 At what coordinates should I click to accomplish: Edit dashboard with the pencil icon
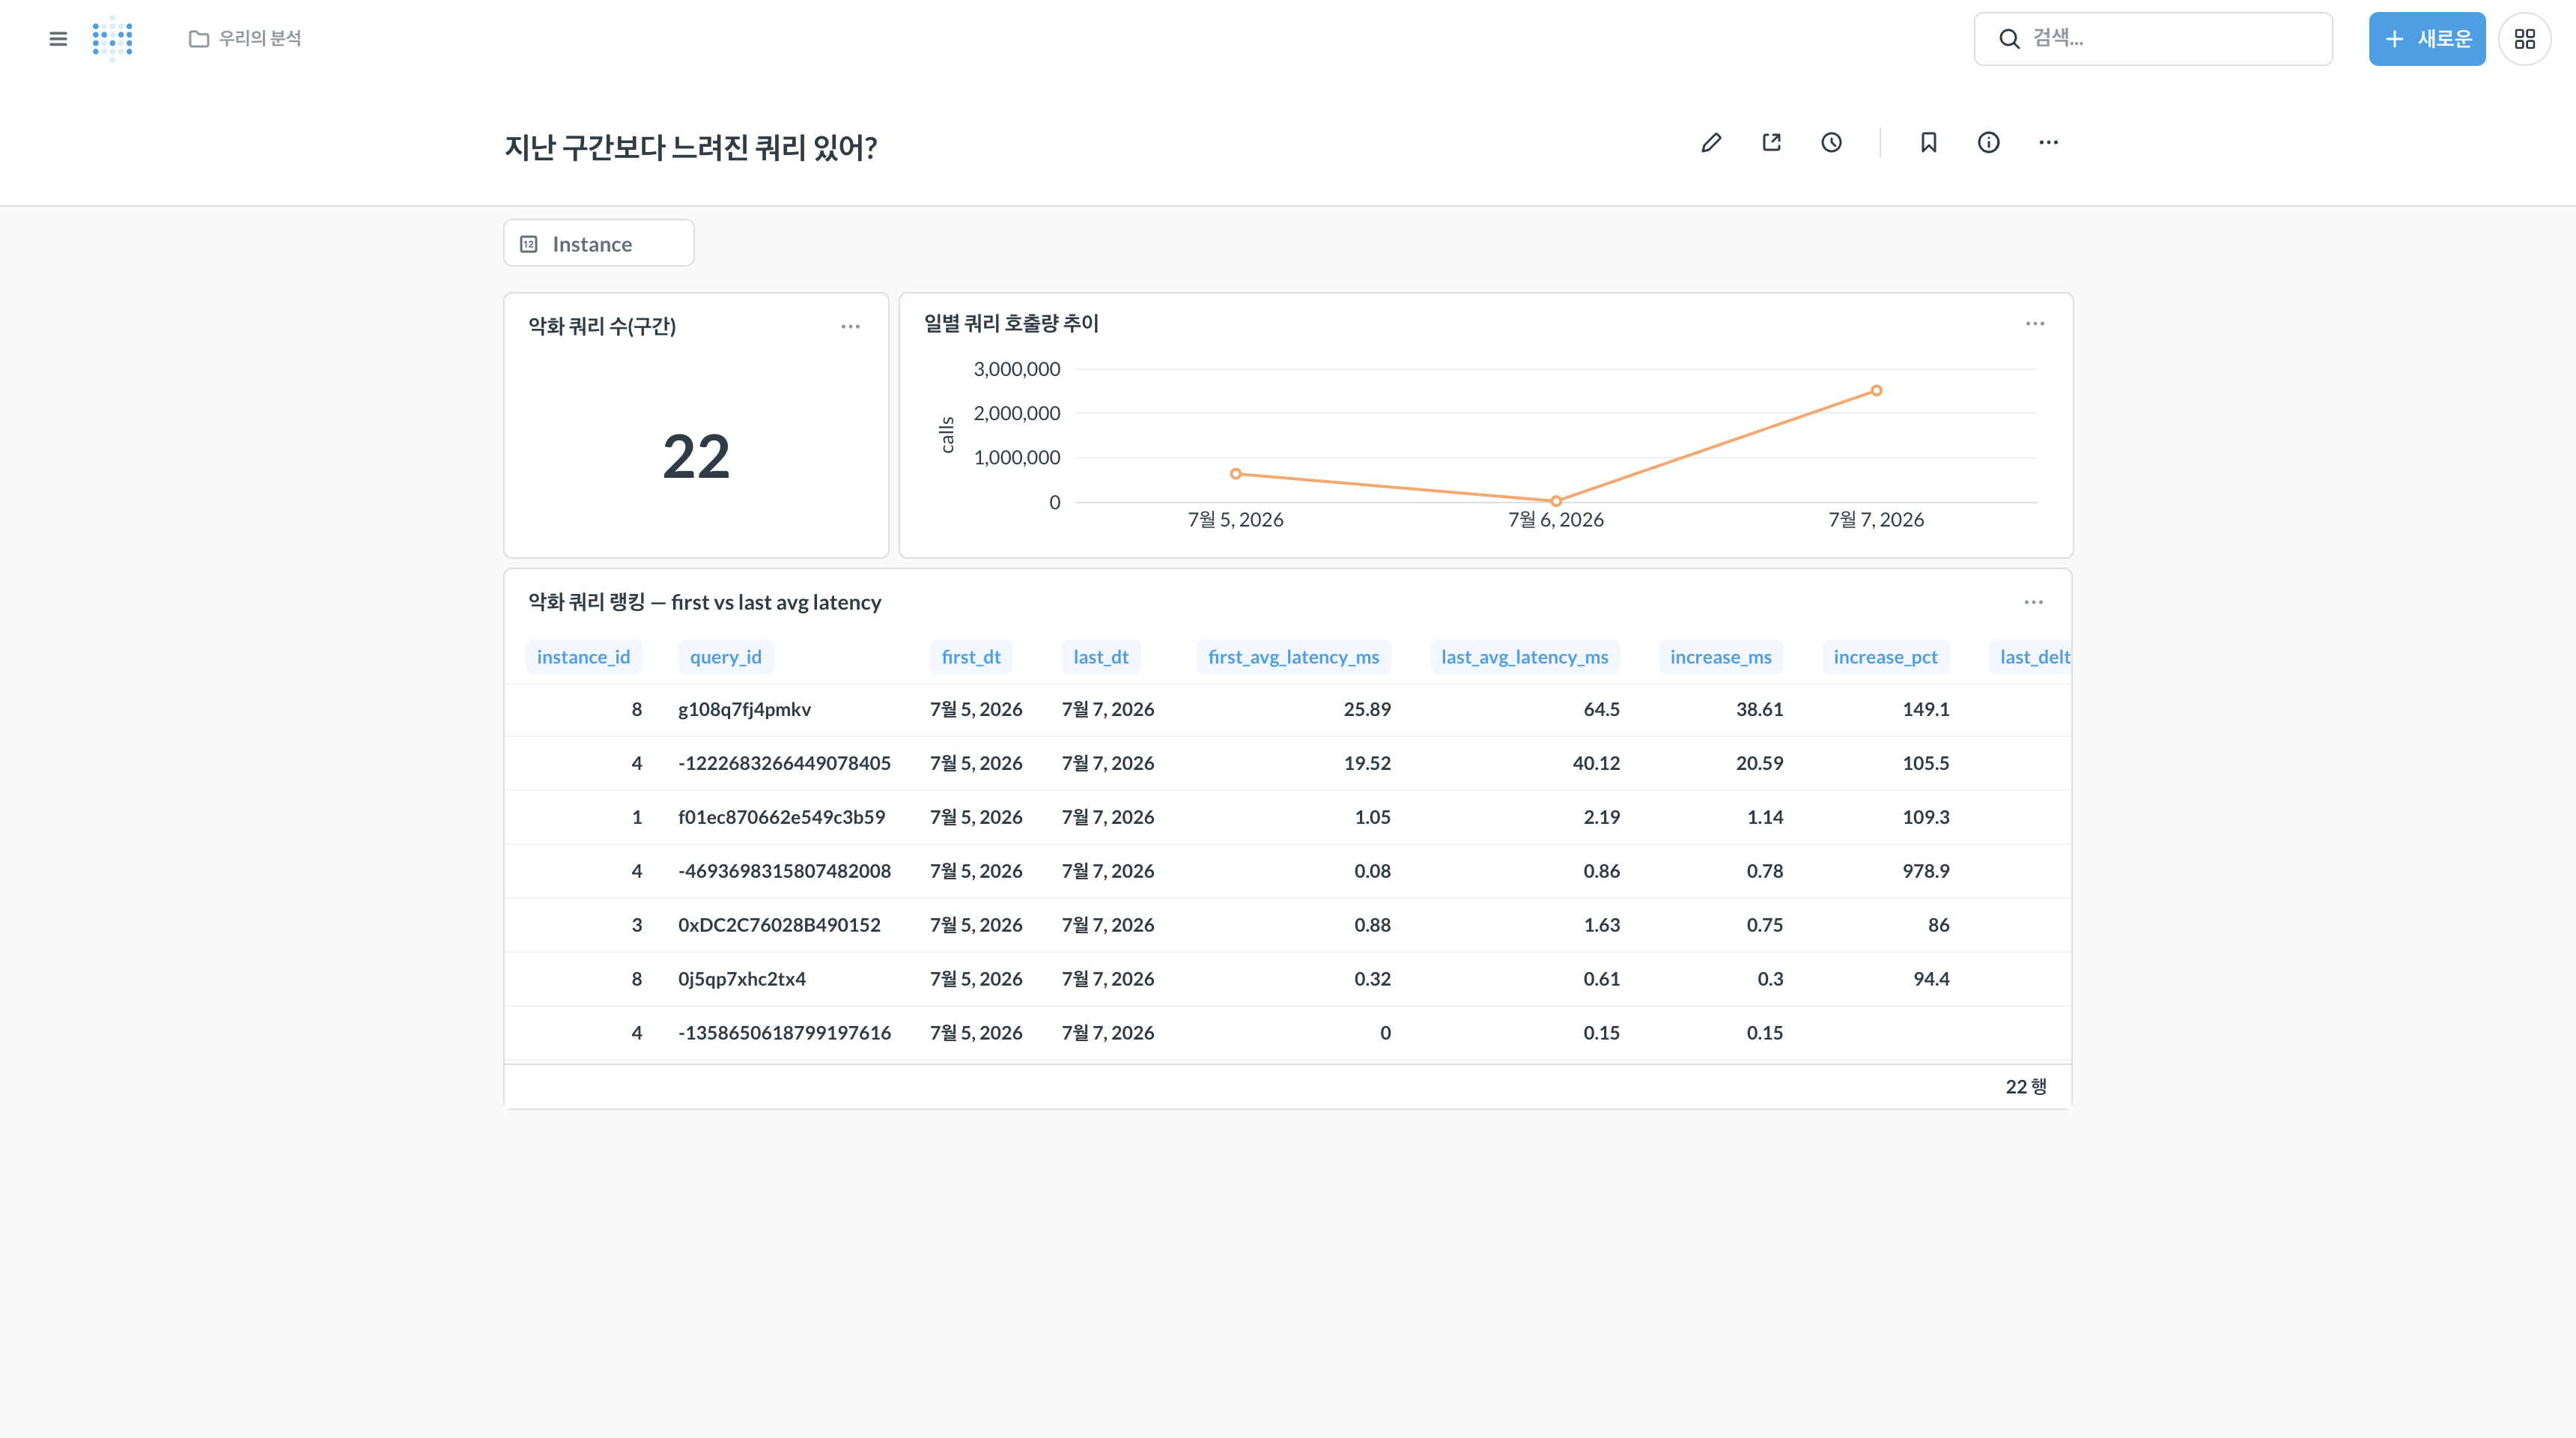coord(1711,143)
